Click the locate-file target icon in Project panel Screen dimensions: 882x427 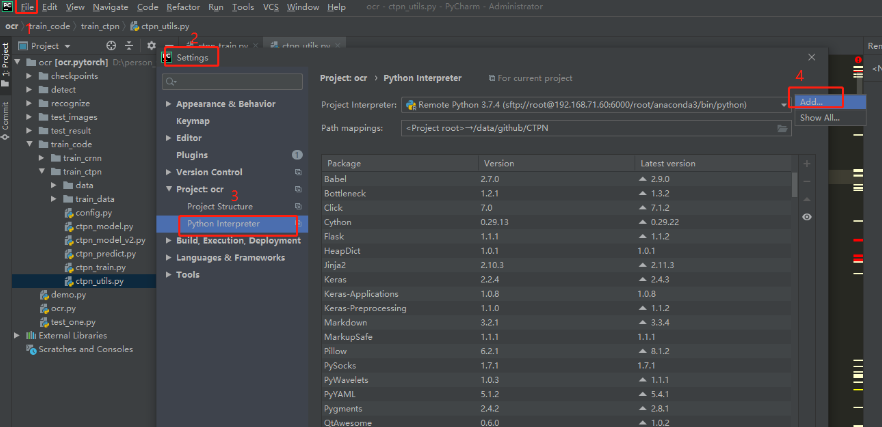[x=111, y=46]
